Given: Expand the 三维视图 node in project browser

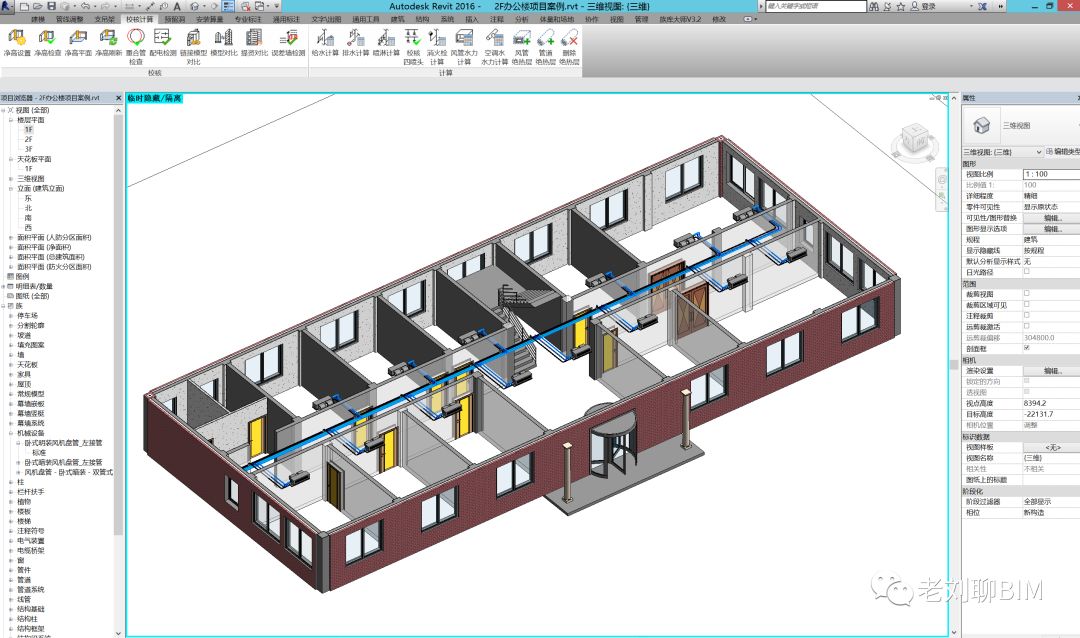Looking at the screenshot, I should [x=11, y=178].
